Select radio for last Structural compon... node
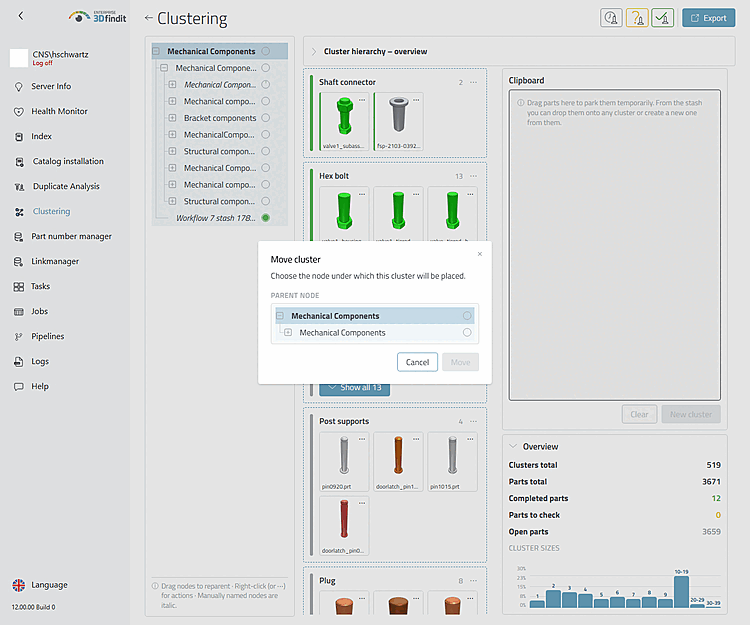 [265, 201]
